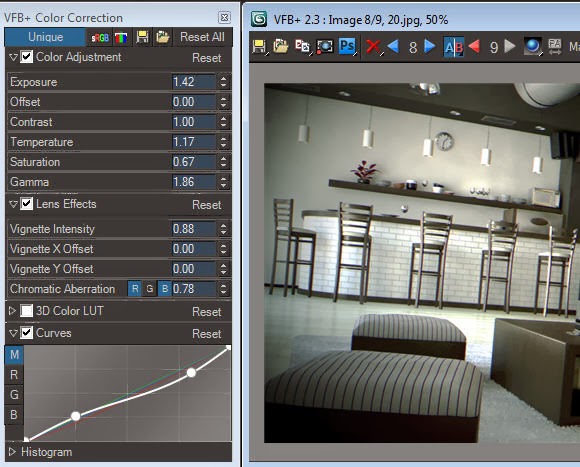Click the Exposure value field 1.42
This screenshot has width=580, height=467.
coord(193,82)
